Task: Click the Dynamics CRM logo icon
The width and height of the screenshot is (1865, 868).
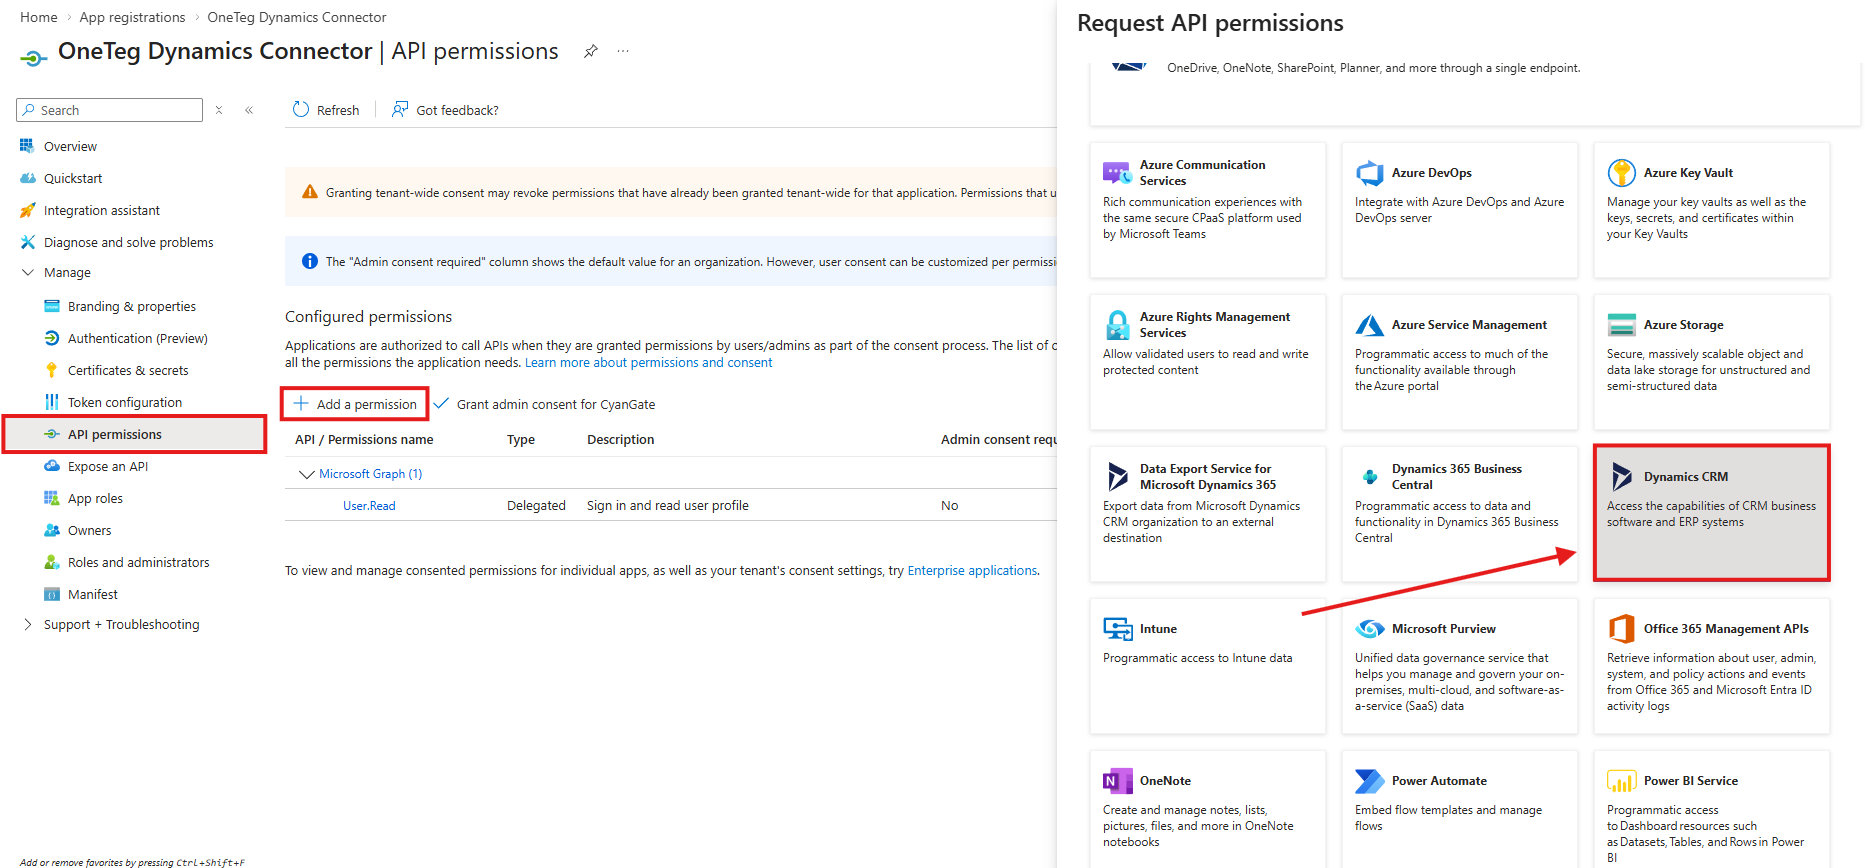Action: tap(1621, 477)
